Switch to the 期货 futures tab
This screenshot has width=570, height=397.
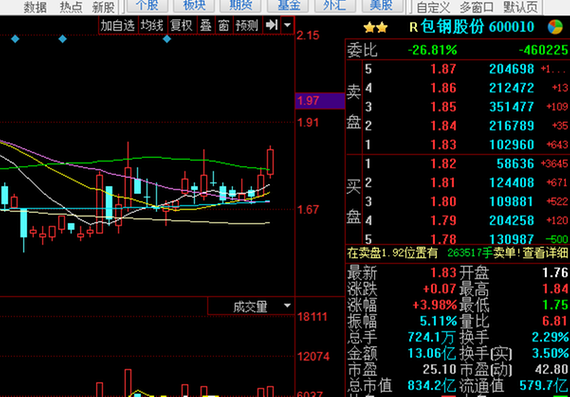click(241, 5)
